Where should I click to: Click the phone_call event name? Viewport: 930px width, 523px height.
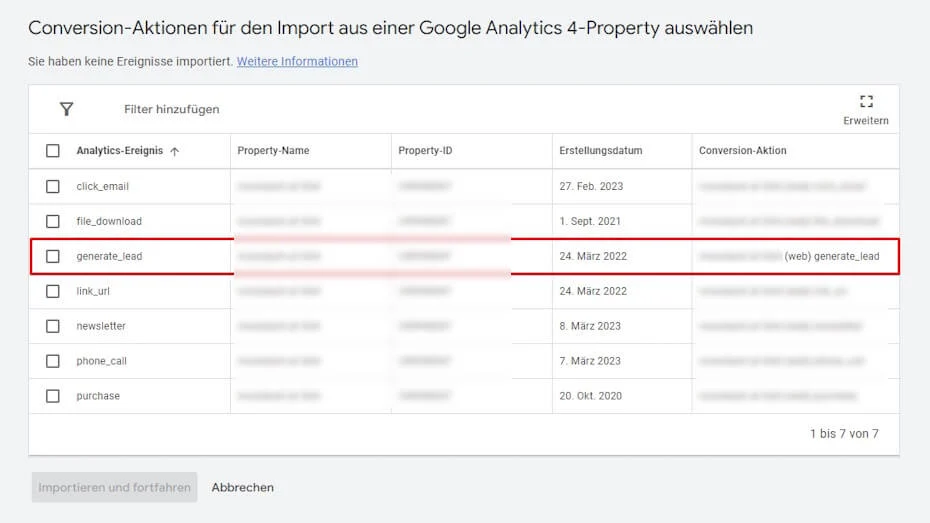(101, 361)
